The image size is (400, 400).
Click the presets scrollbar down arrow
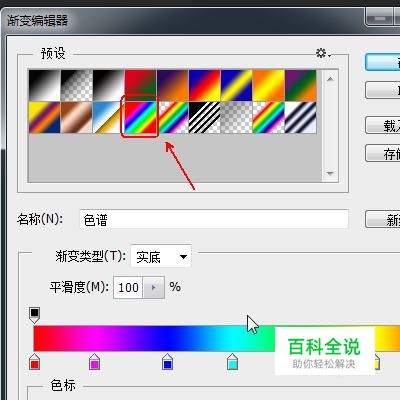tap(330, 173)
